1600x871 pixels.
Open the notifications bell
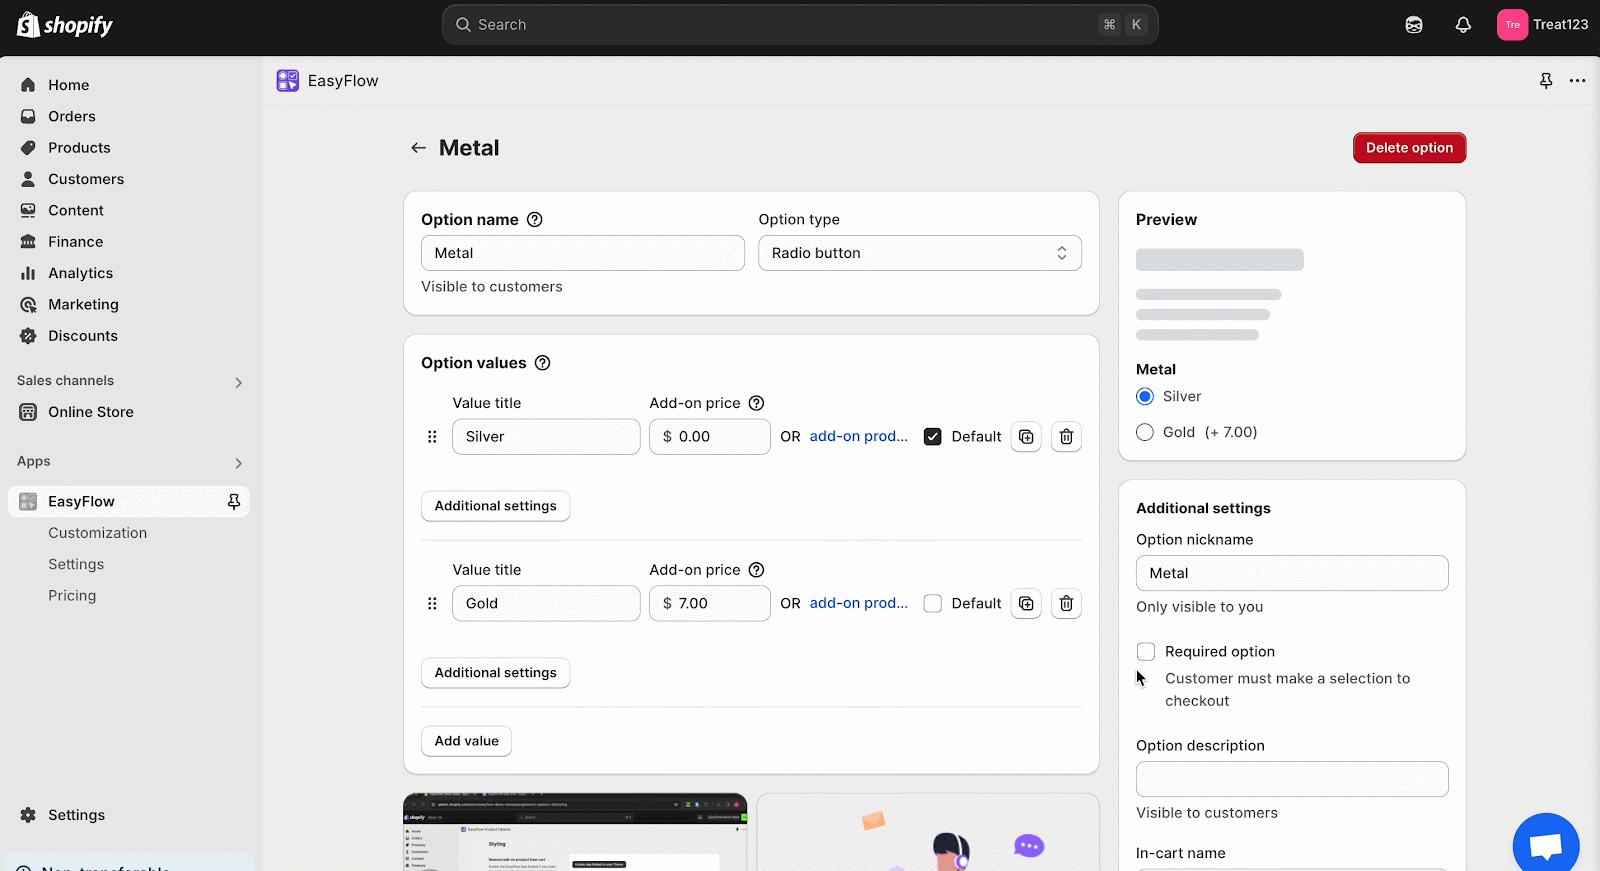click(1463, 25)
